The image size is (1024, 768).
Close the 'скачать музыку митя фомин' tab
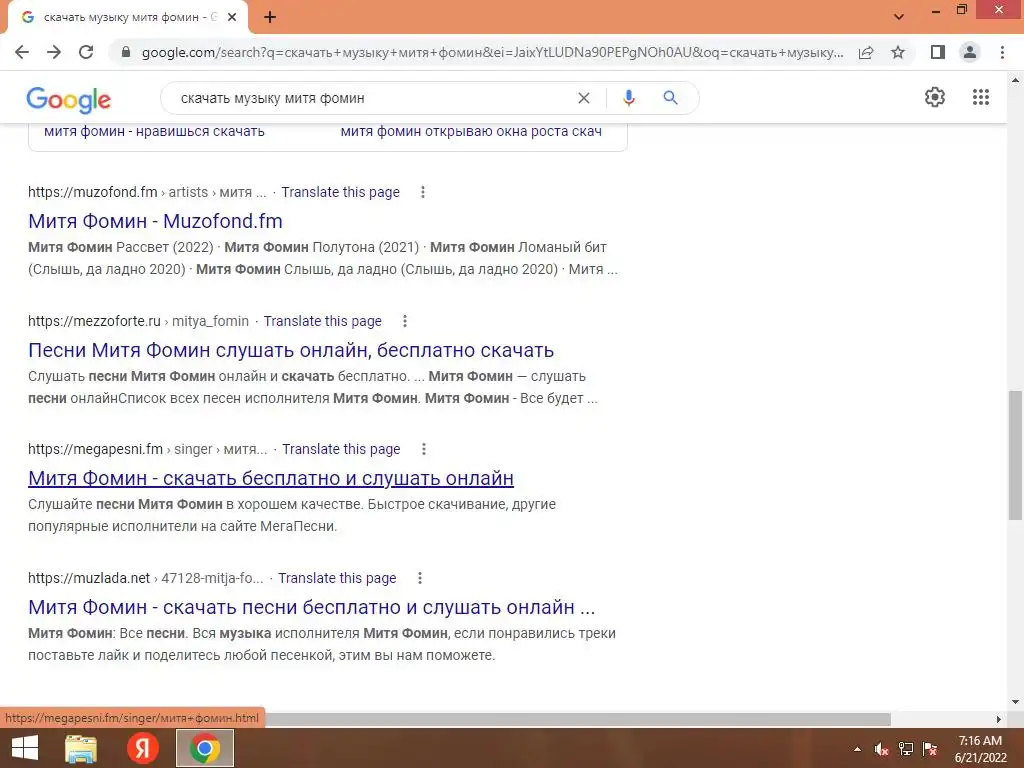(x=232, y=18)
